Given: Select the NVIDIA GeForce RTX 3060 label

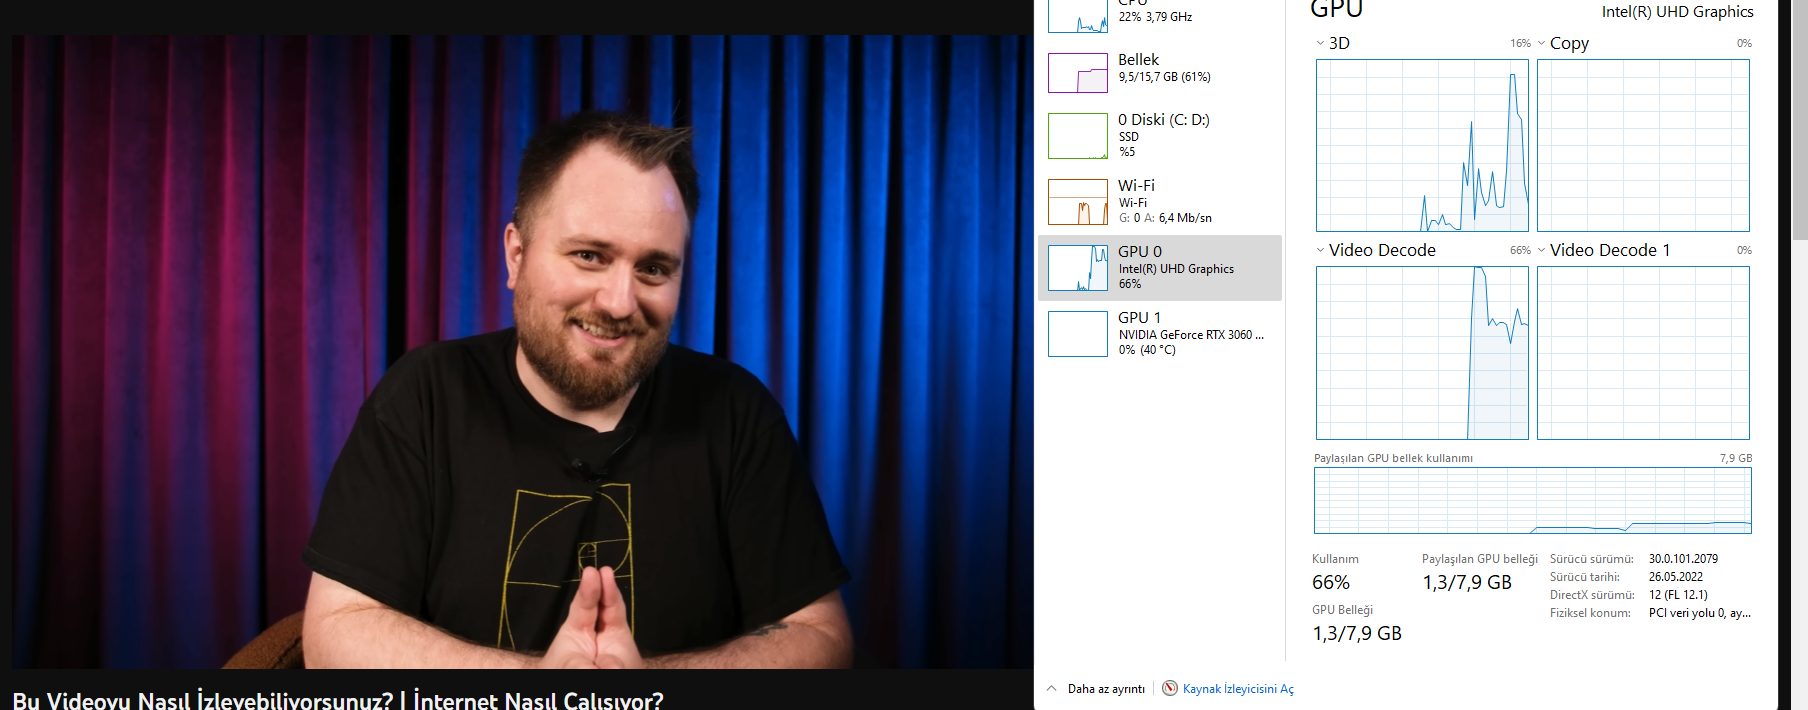Looking at the screenshot, I should [x=1191, y=335].
